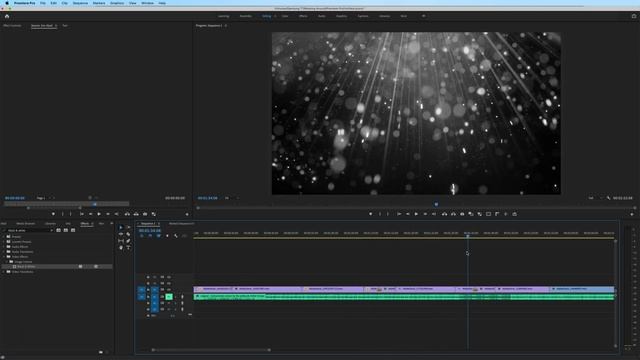The height and width of the screenshot is (360, 640).
Task: Step forward one frame in Program monitor
Action: [x=425, y=214]
